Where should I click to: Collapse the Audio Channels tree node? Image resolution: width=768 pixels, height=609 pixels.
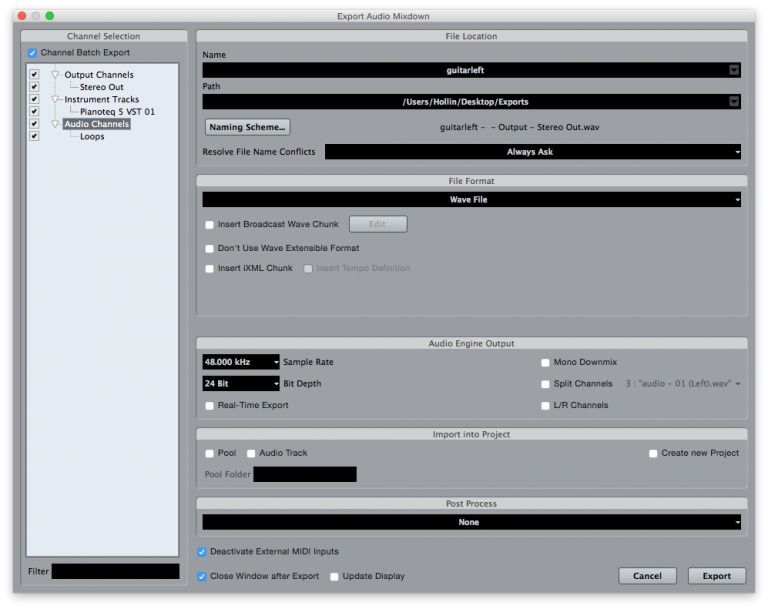pos(55,124)
